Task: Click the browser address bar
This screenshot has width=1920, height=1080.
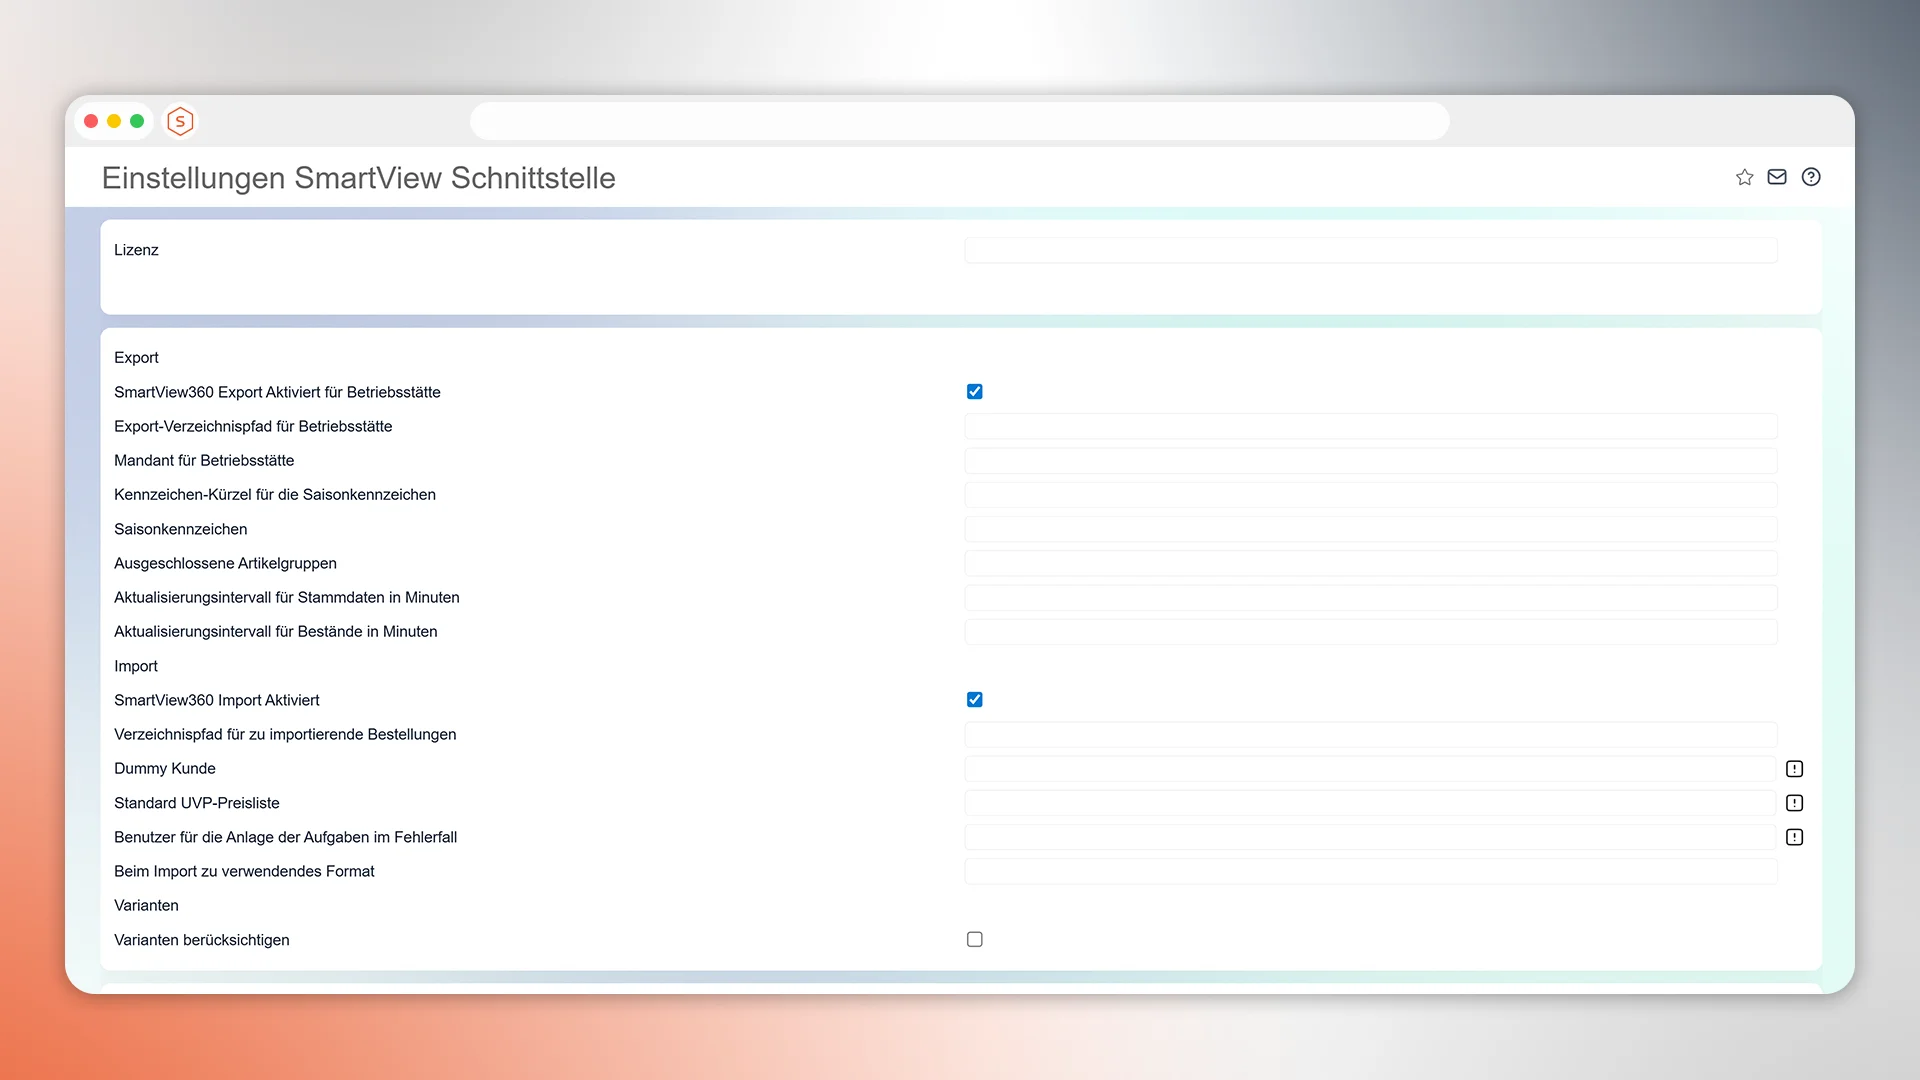Action: [x=959, y=120]
